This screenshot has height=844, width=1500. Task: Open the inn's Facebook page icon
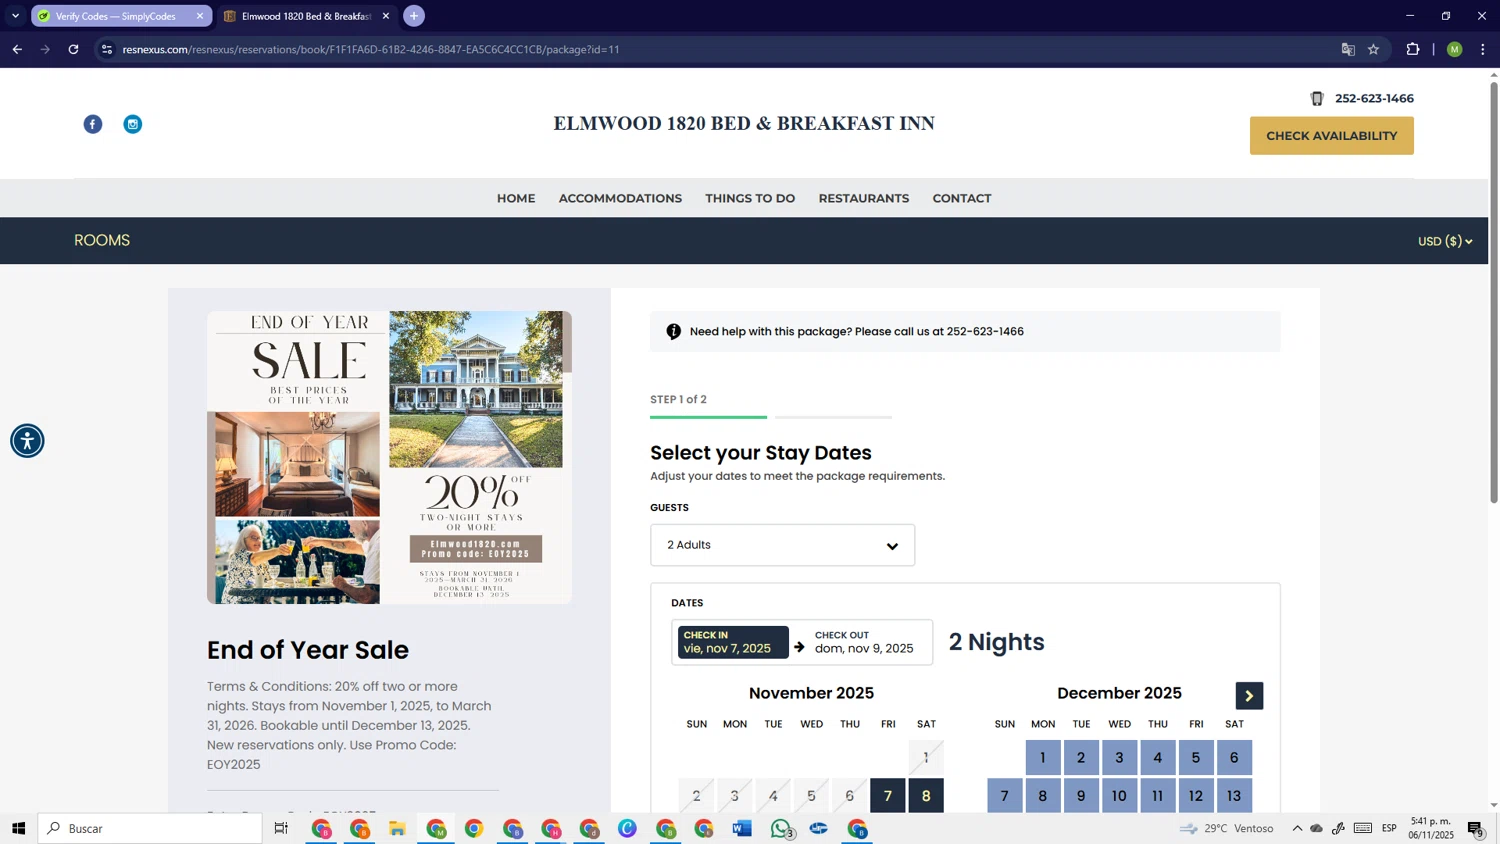[93, 124]
